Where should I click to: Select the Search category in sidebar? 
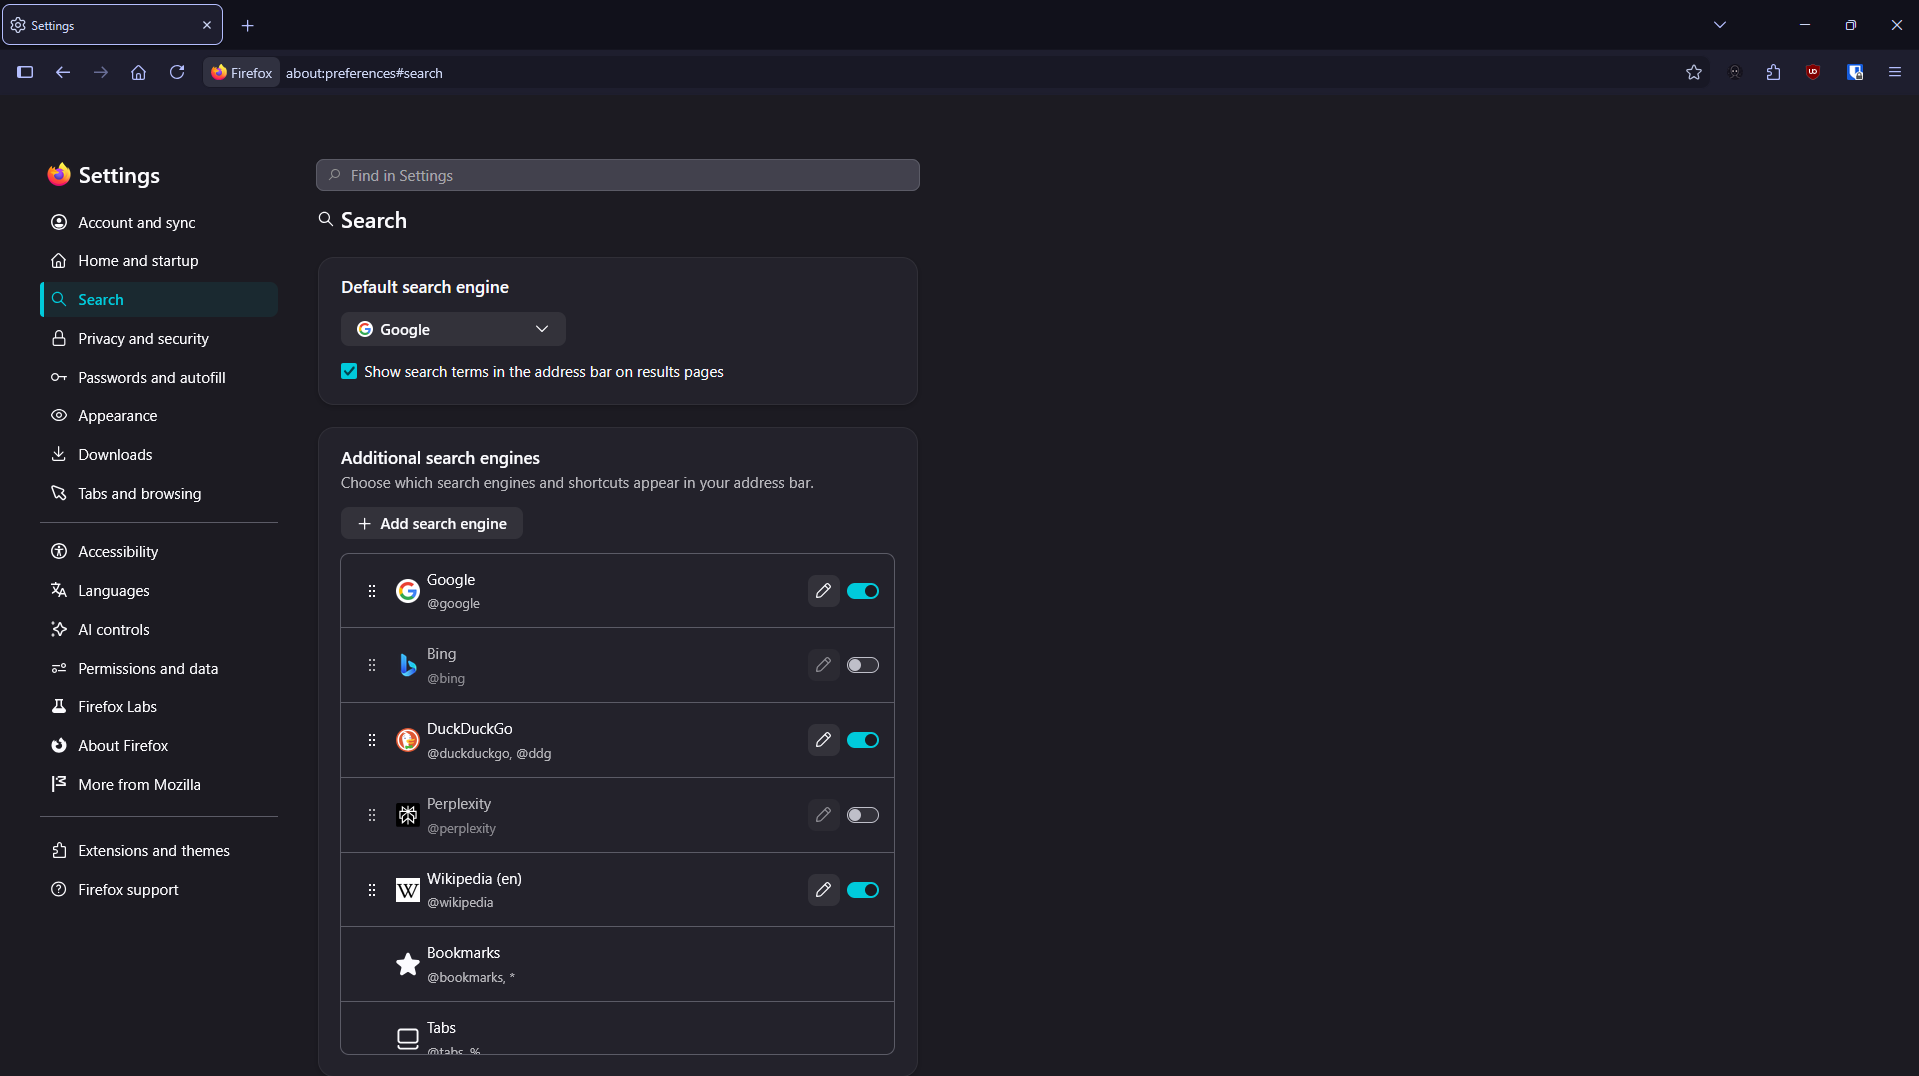click(x=159, y=300)
